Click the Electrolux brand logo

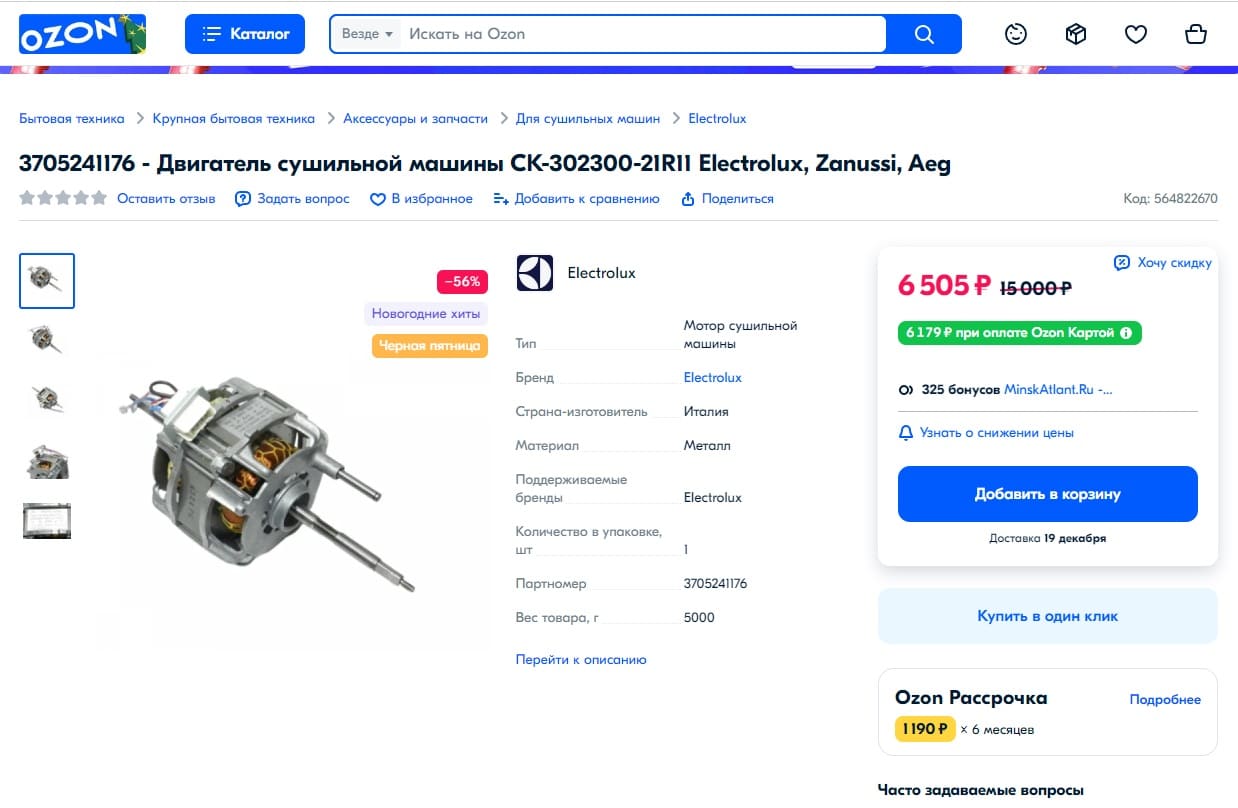click(x=535, y=273)
